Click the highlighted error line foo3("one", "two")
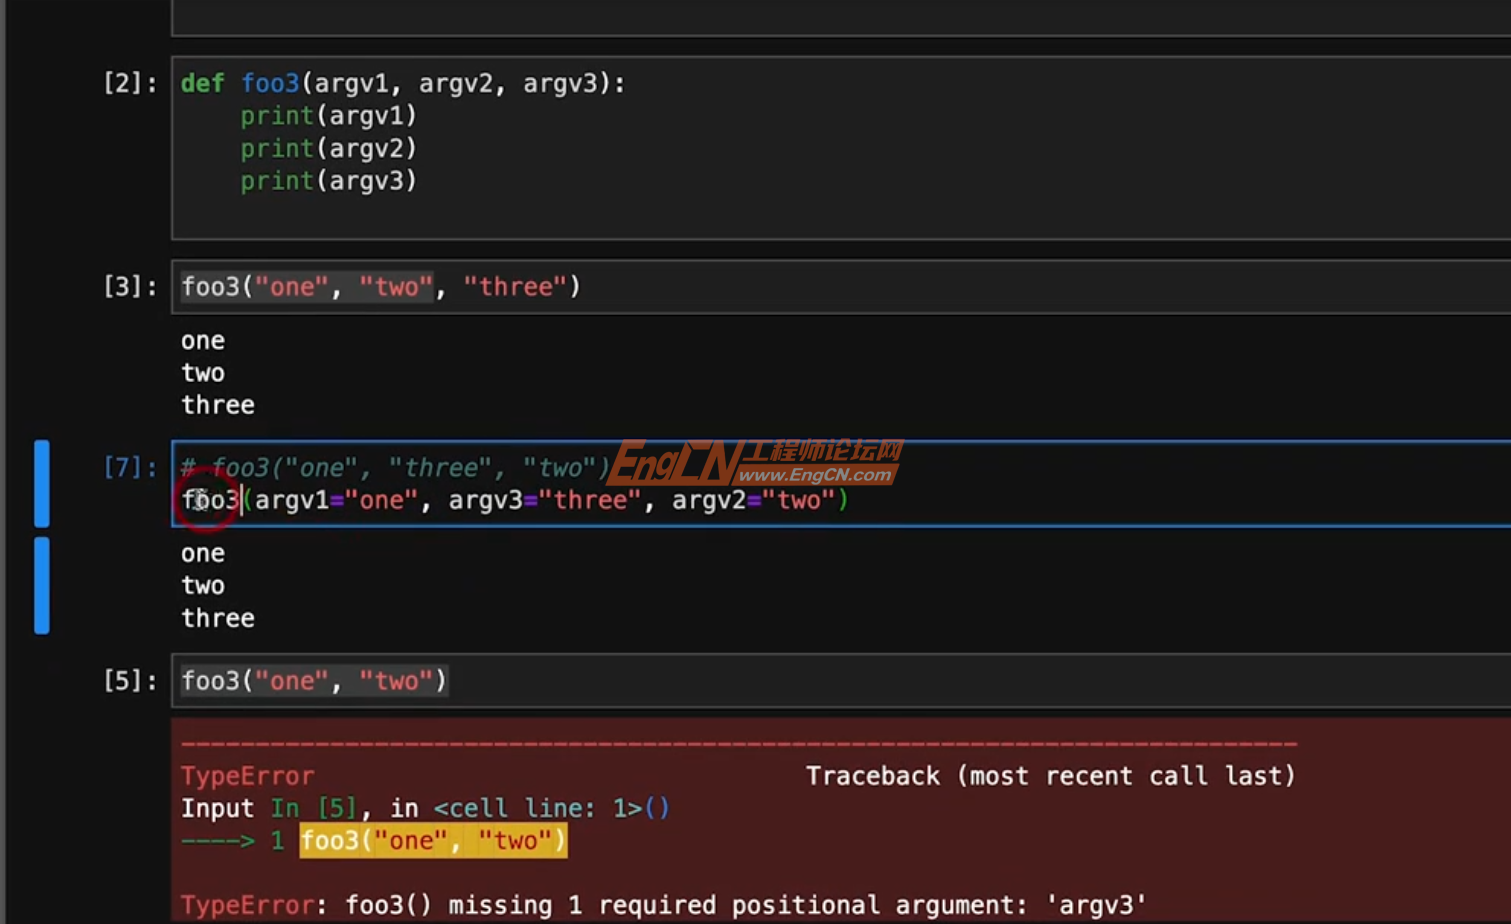The image size is (1511, 924). (x=433, y=840)
